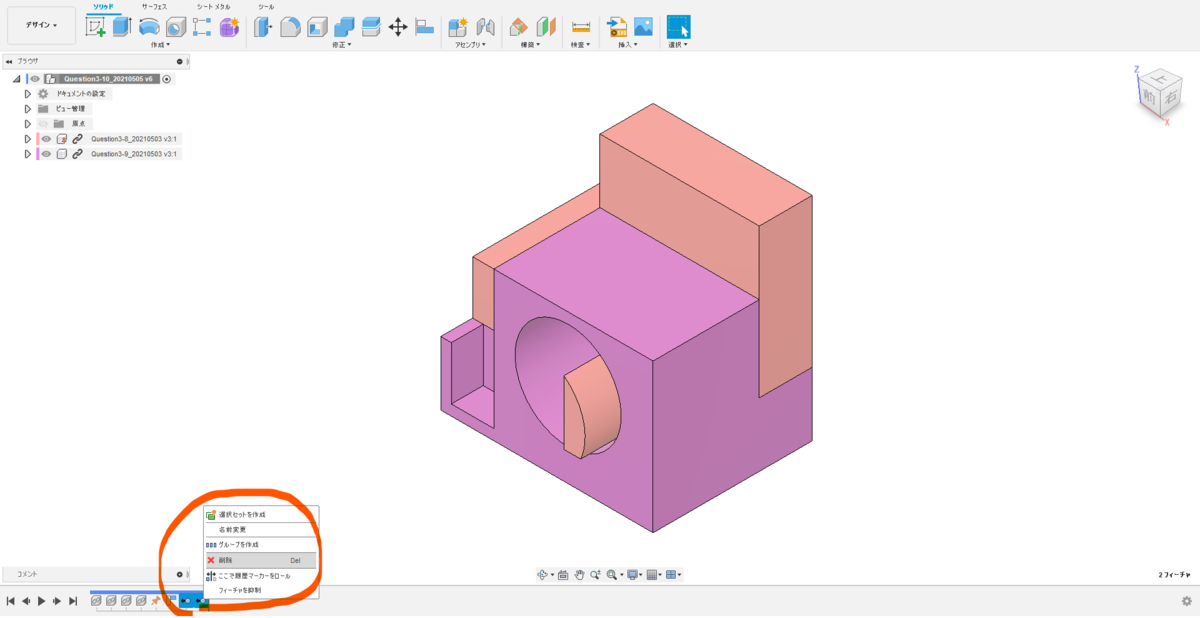This screenshot has width=1200, height=618.
Task: Open the 構築 dropdown menu
Action: pos(530,45)
